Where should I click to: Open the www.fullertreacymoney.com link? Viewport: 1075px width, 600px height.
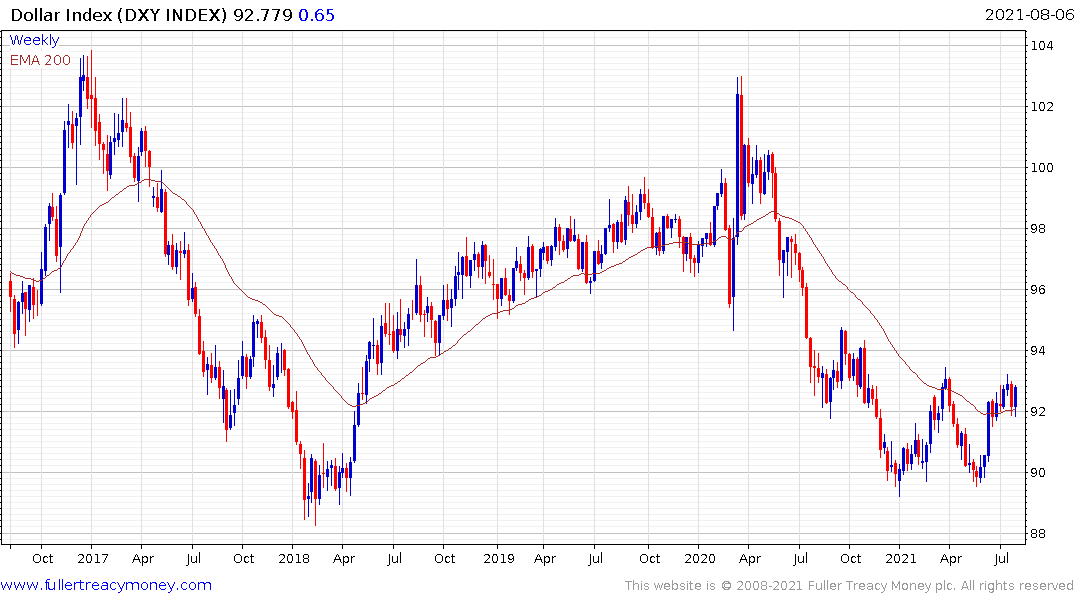click(x=106, y=585)
